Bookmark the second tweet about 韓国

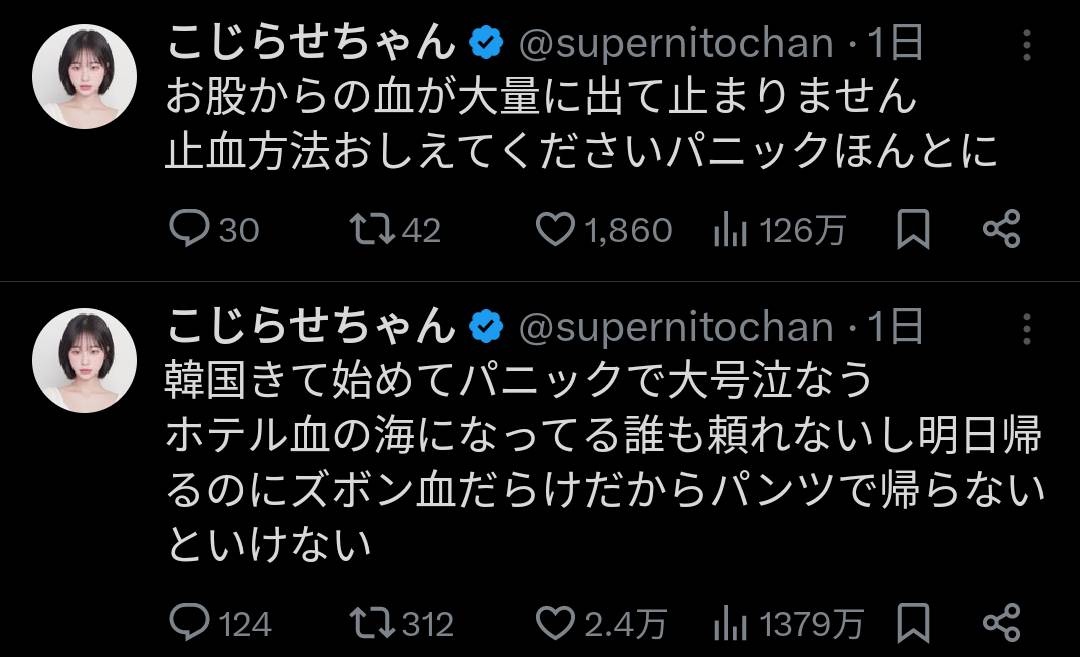click(912, 623)
